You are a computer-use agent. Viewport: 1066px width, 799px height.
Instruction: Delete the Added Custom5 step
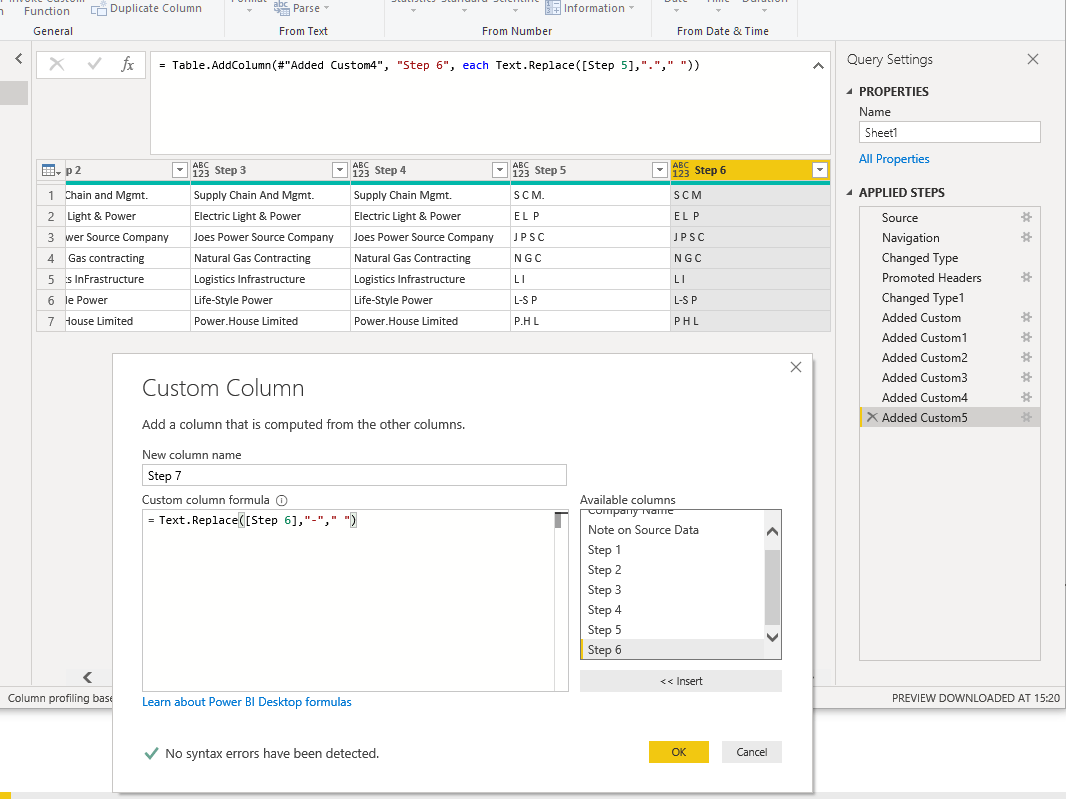(871, 418)
